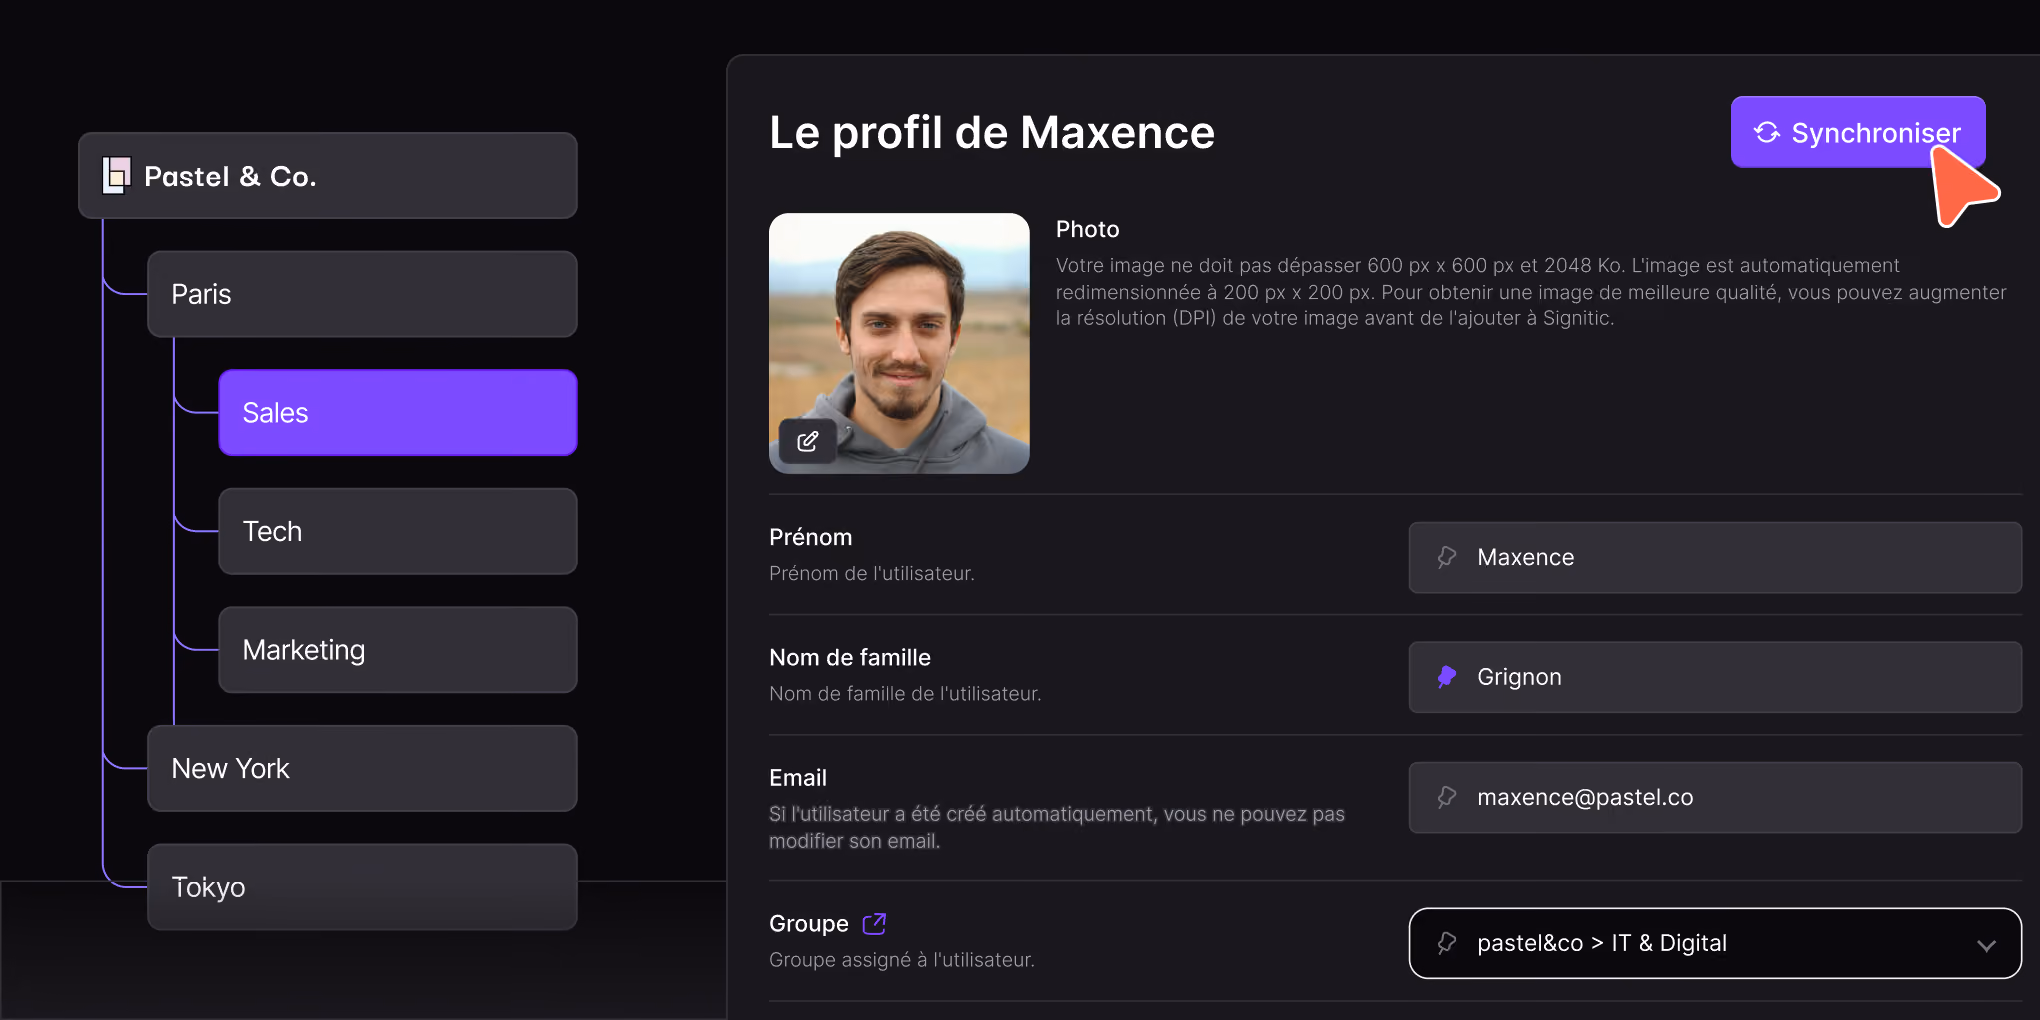The image size is (2040, 1020).
Task: Select the Paris tree node
Action: coord(362,294)
